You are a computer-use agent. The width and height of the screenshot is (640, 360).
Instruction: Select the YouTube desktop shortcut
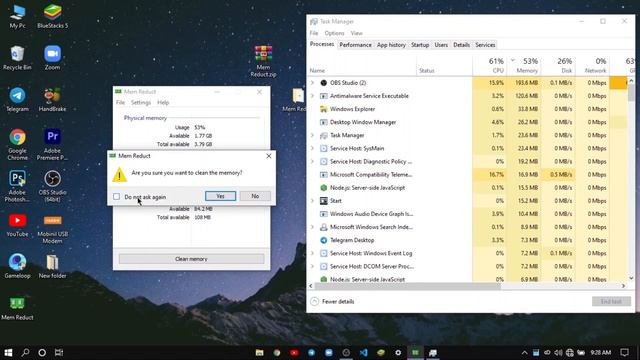click(17, 225)
